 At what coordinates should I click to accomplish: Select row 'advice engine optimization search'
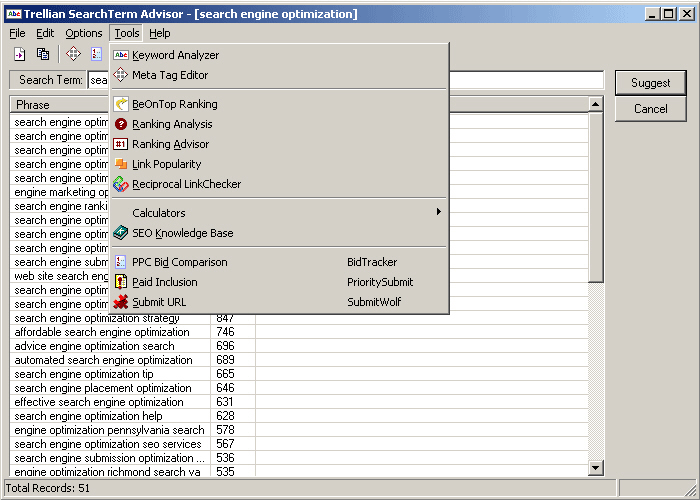[x=299, y=346]
